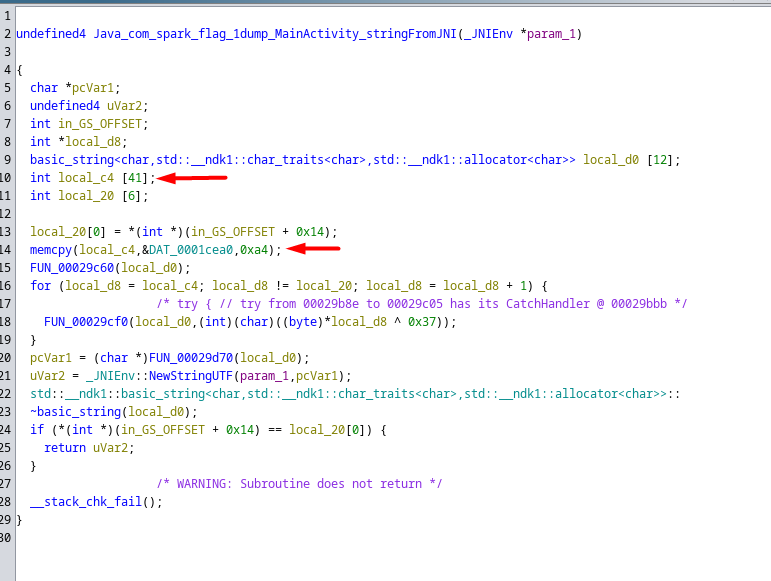Click the 0xa4 size constant in memcpy

click(254, 250)
